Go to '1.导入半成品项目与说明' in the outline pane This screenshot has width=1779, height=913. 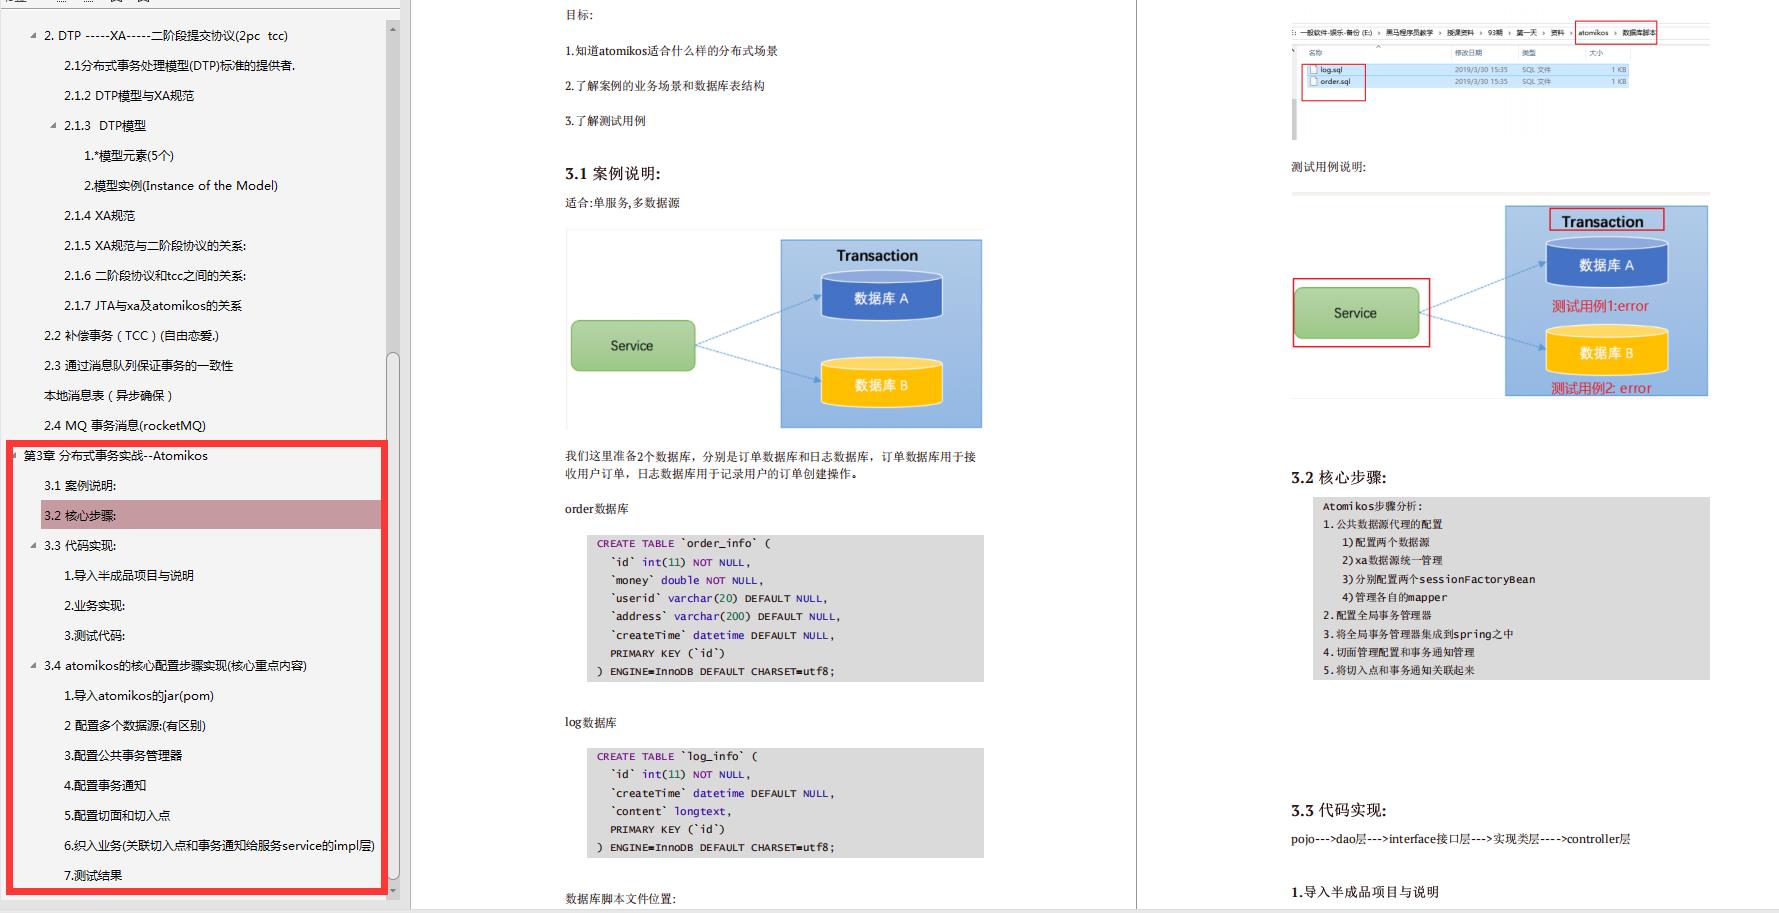(x=129, y=576)
